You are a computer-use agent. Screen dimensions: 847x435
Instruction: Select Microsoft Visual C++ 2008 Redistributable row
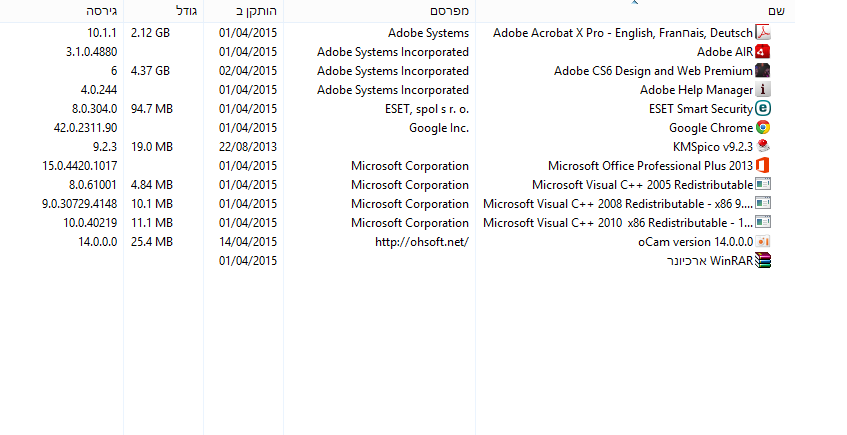click(398, 204)
